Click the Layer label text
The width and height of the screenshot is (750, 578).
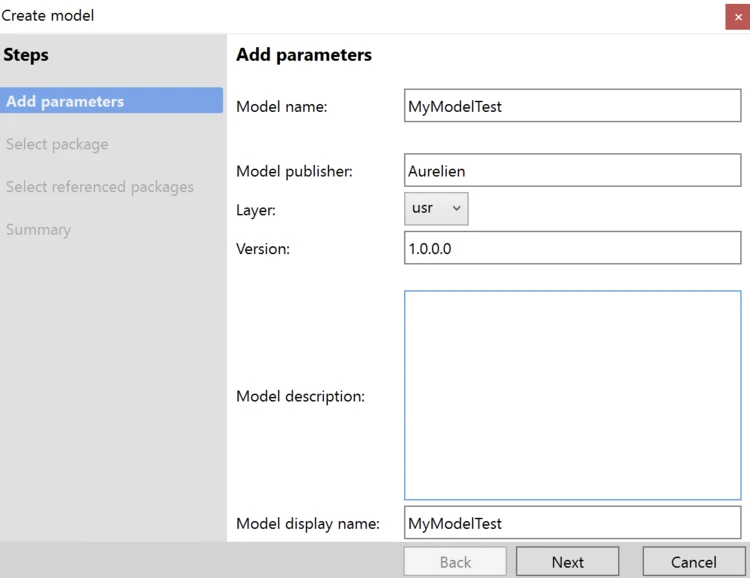pos(255,211)
